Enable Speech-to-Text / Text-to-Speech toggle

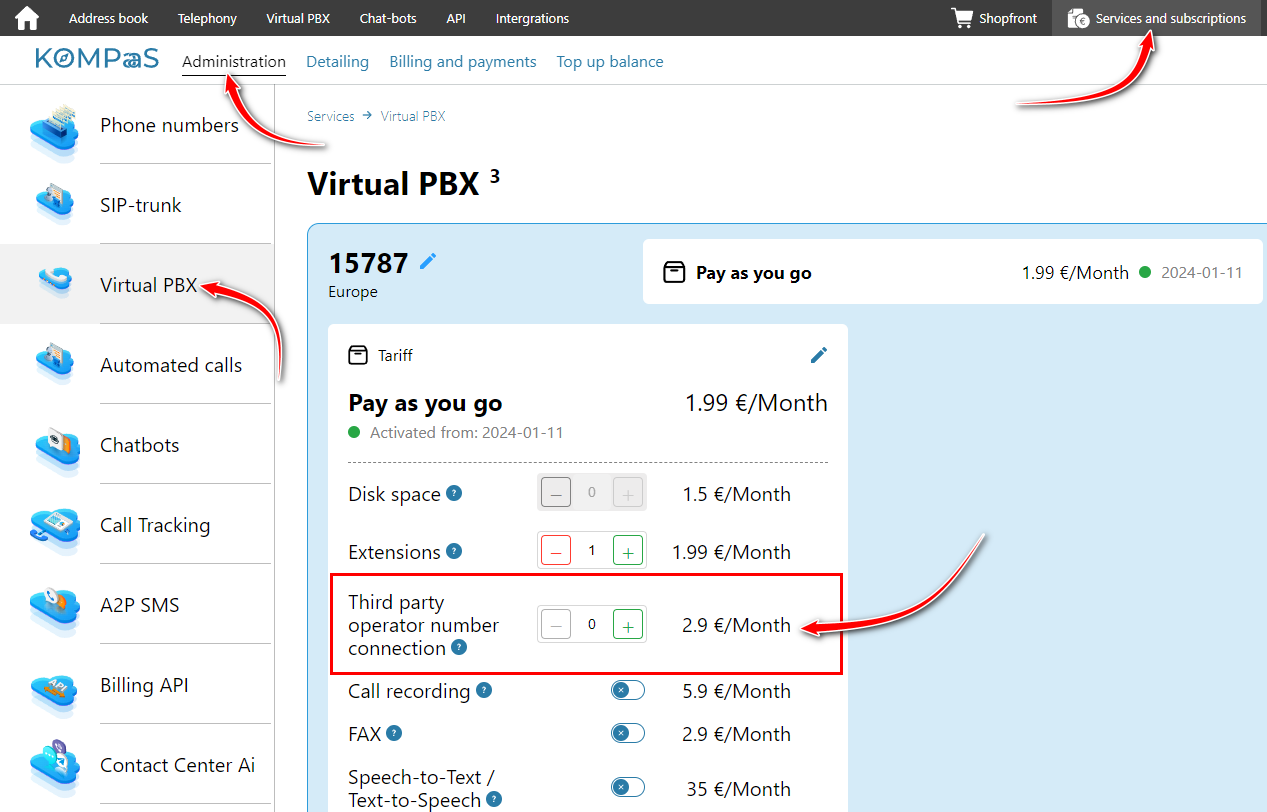click(628, 787)
